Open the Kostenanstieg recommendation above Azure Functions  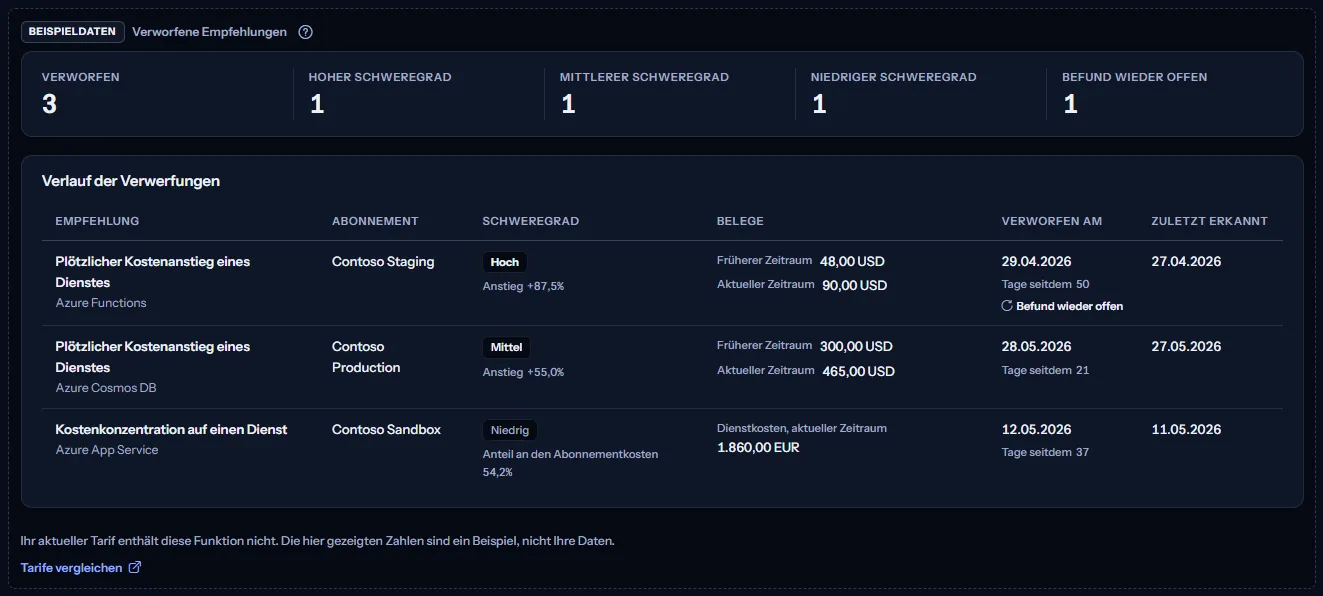[153, 272]
